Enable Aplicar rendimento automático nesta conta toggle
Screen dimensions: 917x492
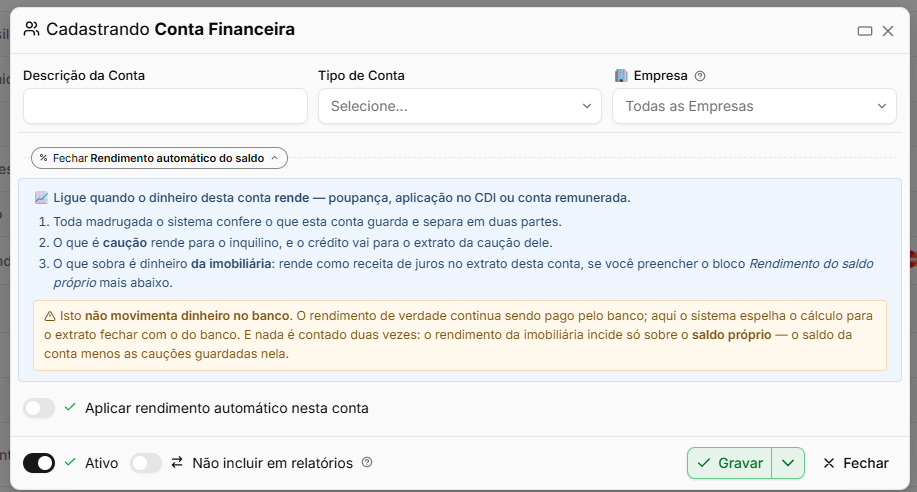[39, 408]
